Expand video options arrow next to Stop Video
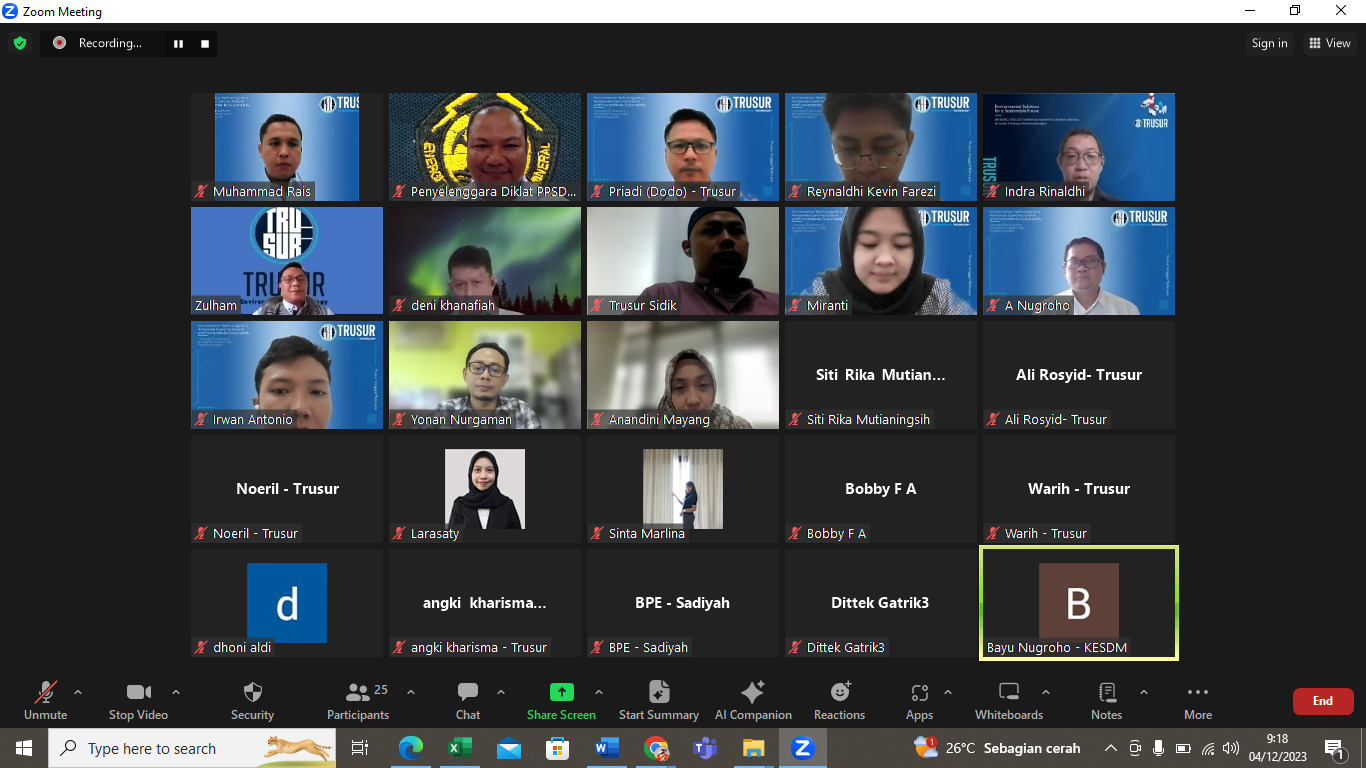Viewport: 1366px width, 768px height. (176, 692)
